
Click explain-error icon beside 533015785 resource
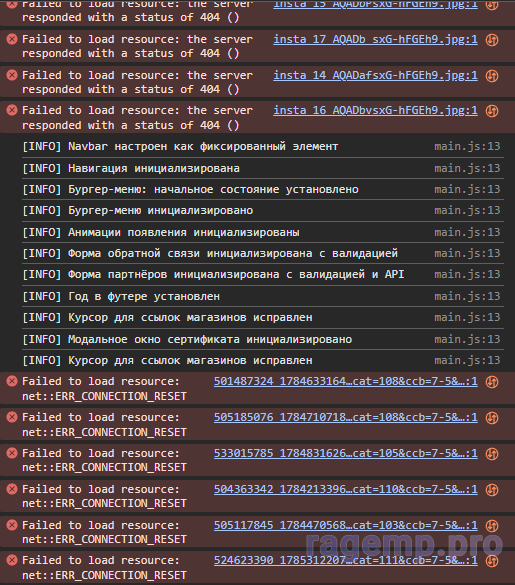pos(492,454)
